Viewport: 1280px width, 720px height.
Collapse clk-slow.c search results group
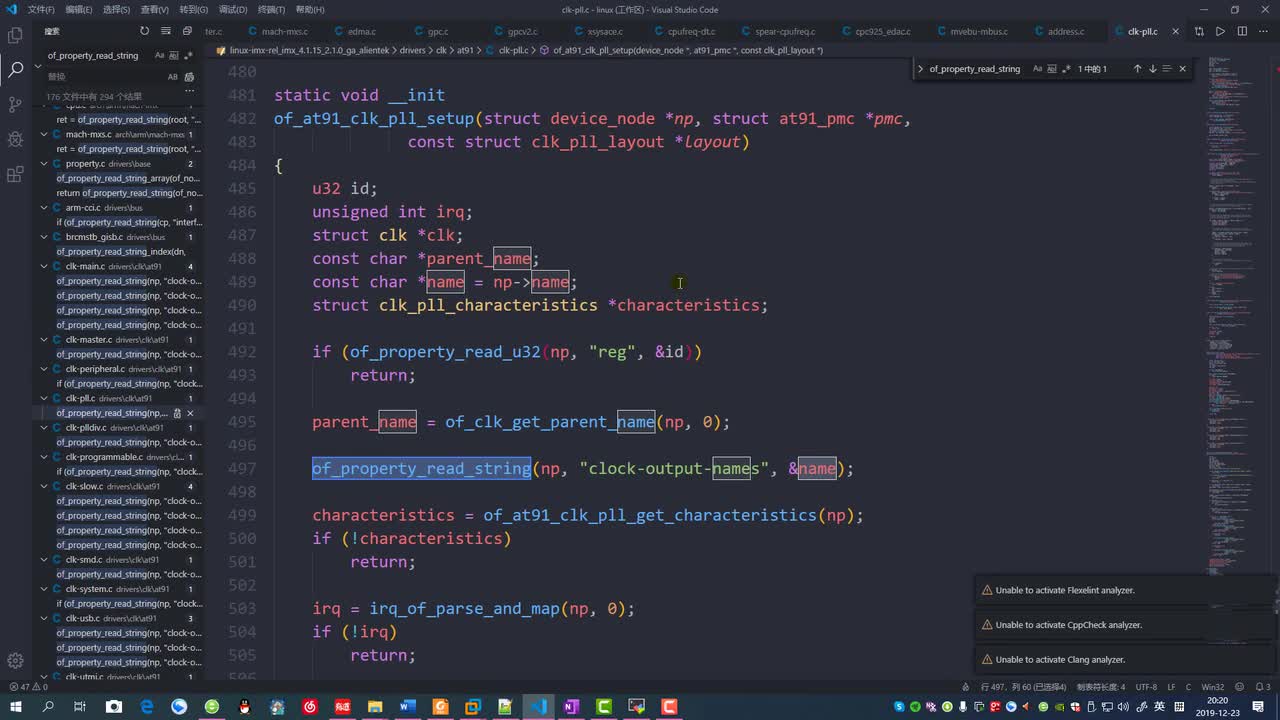pos(44,486)
